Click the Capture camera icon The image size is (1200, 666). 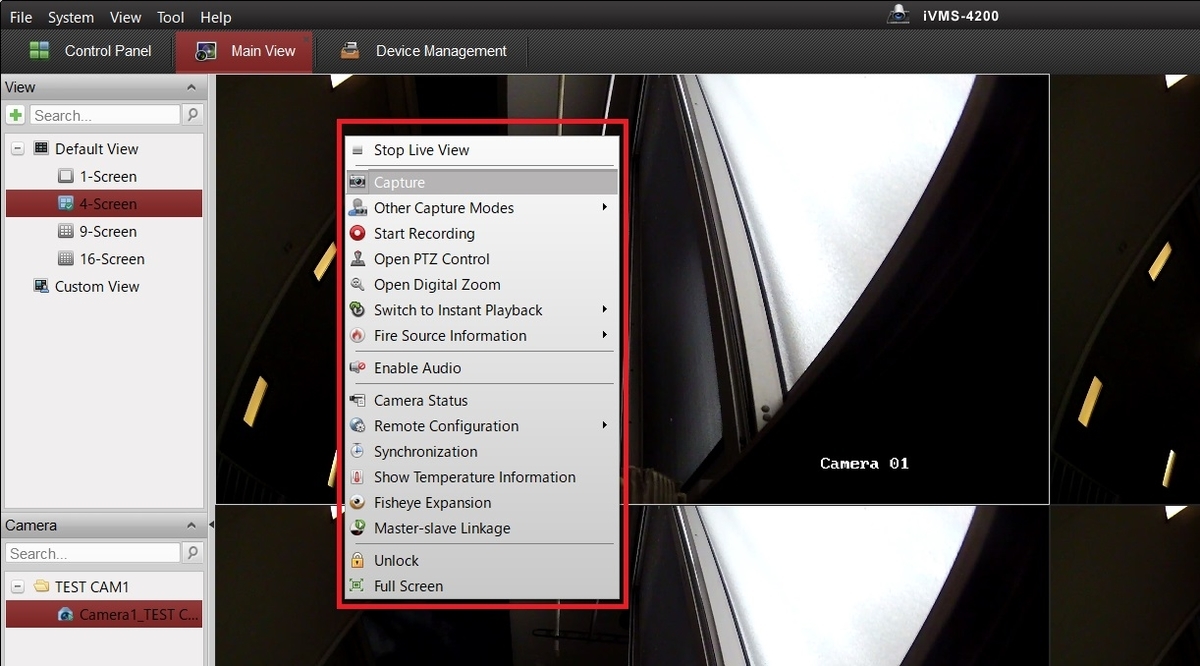tap(357, 182)
